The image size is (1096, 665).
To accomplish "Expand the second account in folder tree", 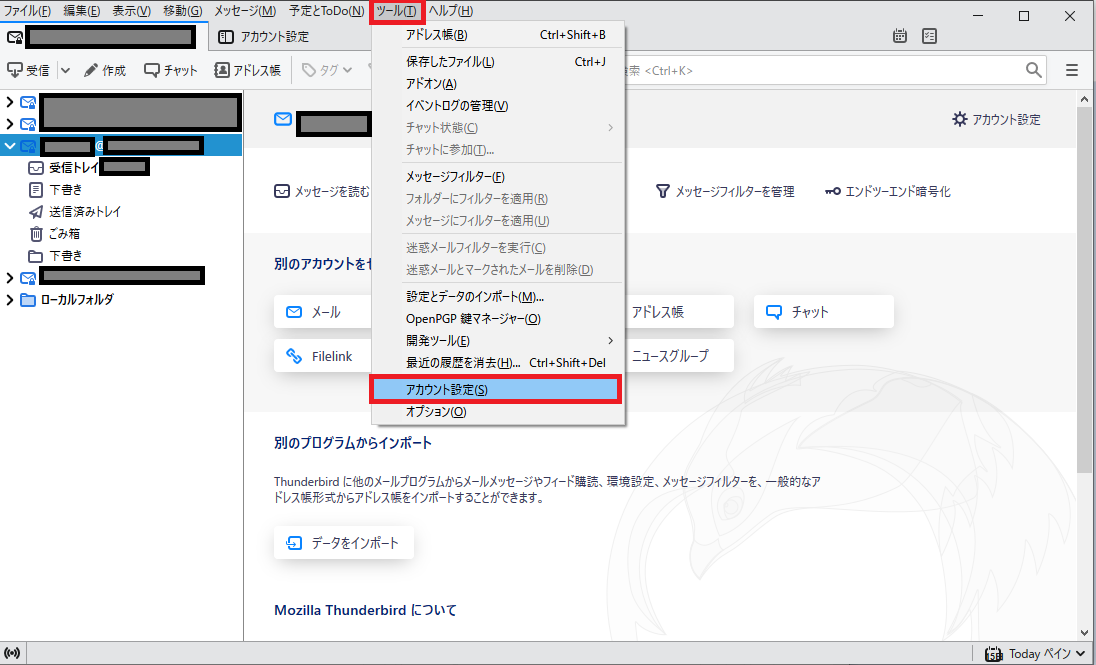I will point(10,124).
